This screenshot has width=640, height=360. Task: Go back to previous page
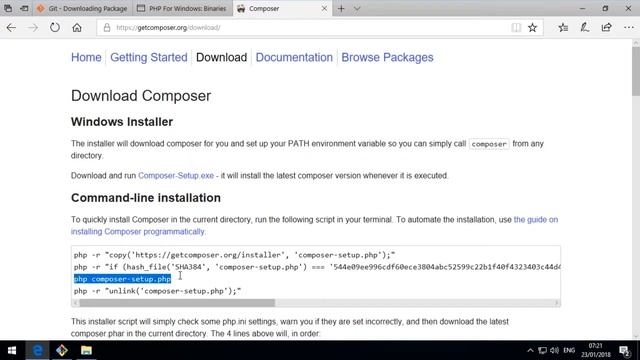point(11,28)
